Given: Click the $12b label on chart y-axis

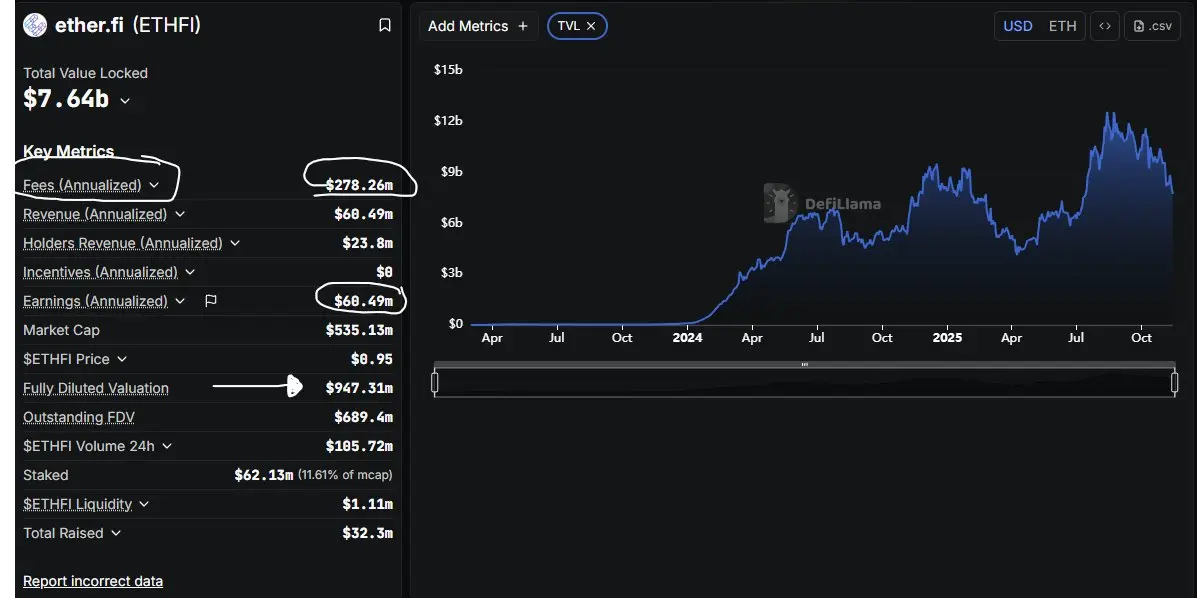Looking at the screenshot, I should click(x=448, y=121).
